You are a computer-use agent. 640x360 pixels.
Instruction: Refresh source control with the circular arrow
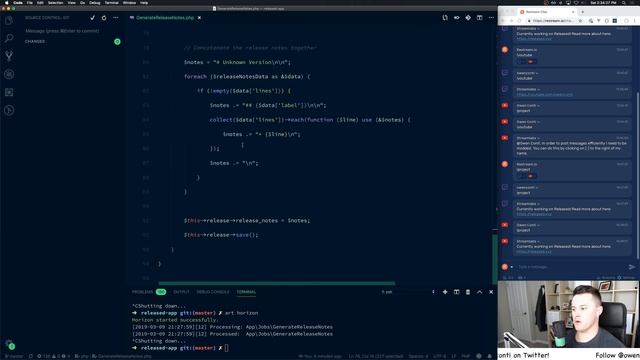tap(104, 18)
